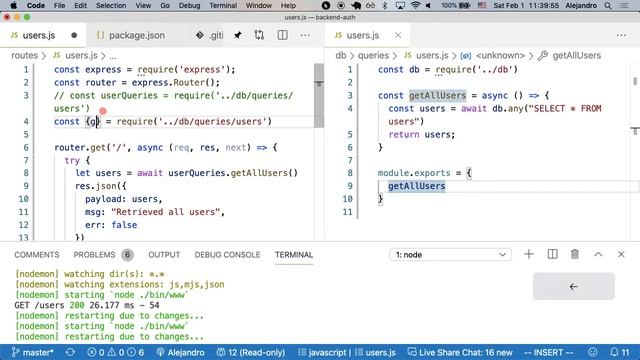Click the back arrow overlay button
The height and width of the screenshot is (360, 640).
coord(573,287)
